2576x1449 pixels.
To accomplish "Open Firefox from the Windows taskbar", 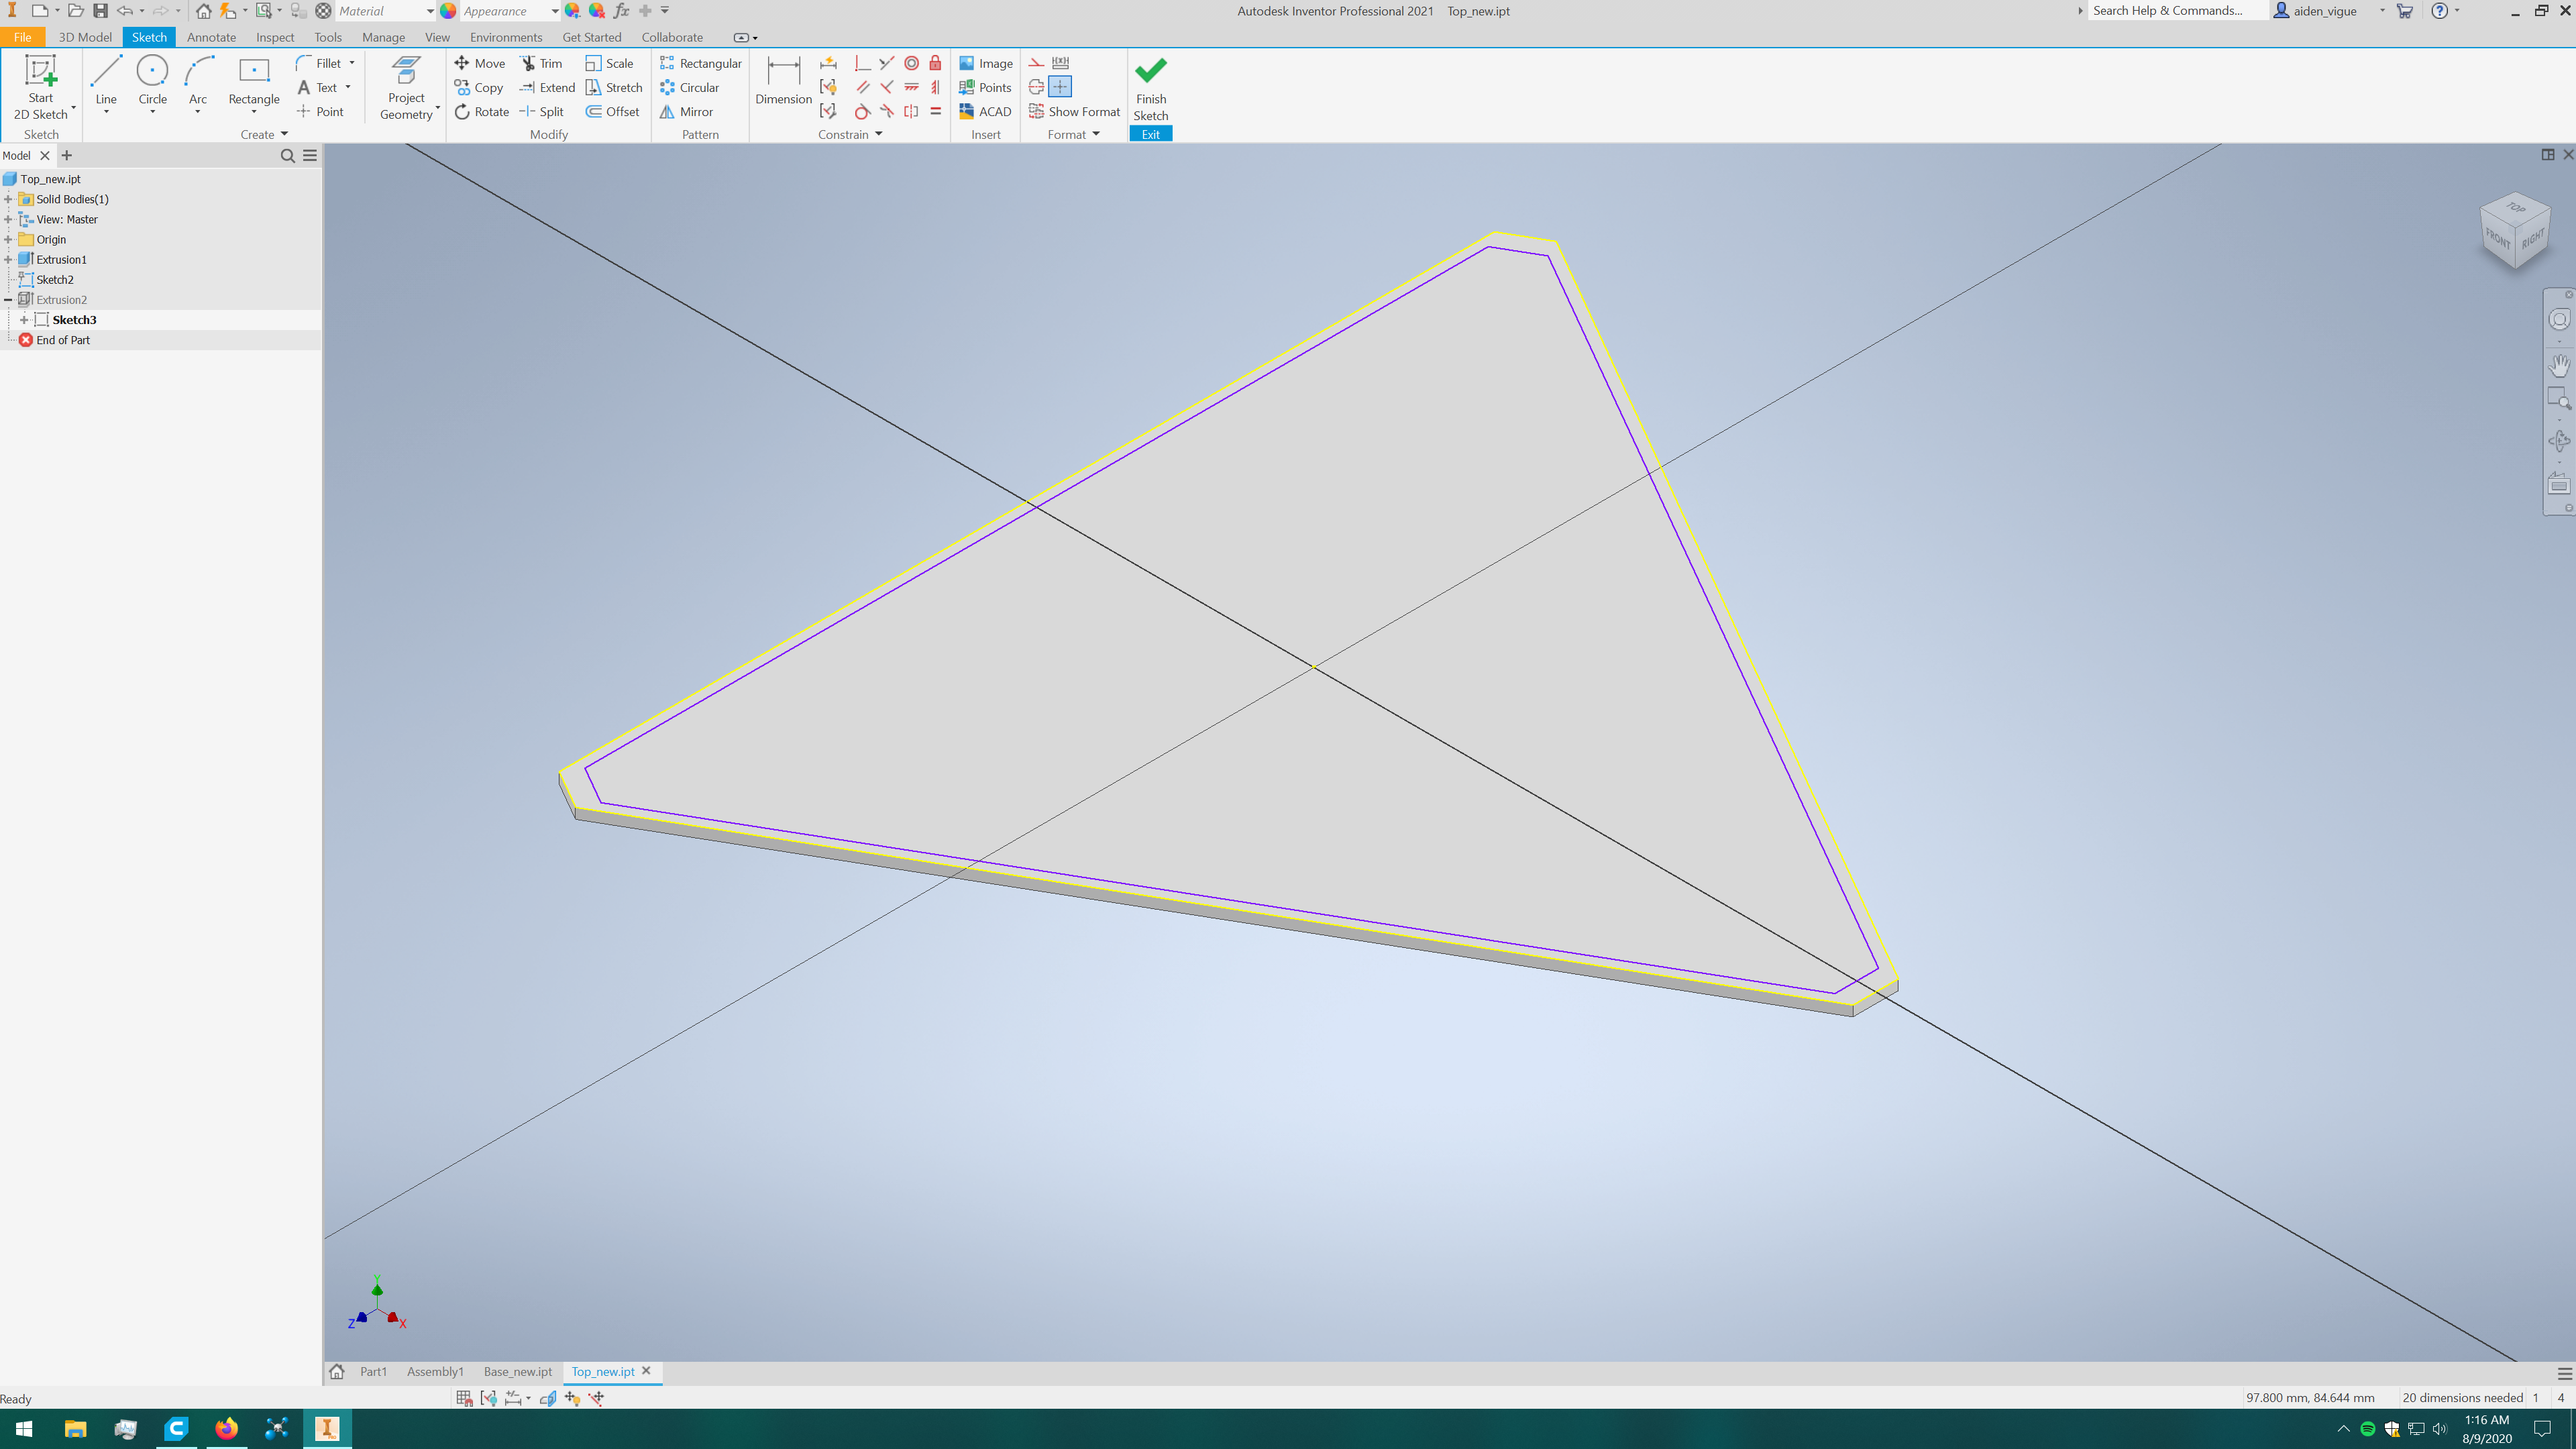I will (226, 1428).
